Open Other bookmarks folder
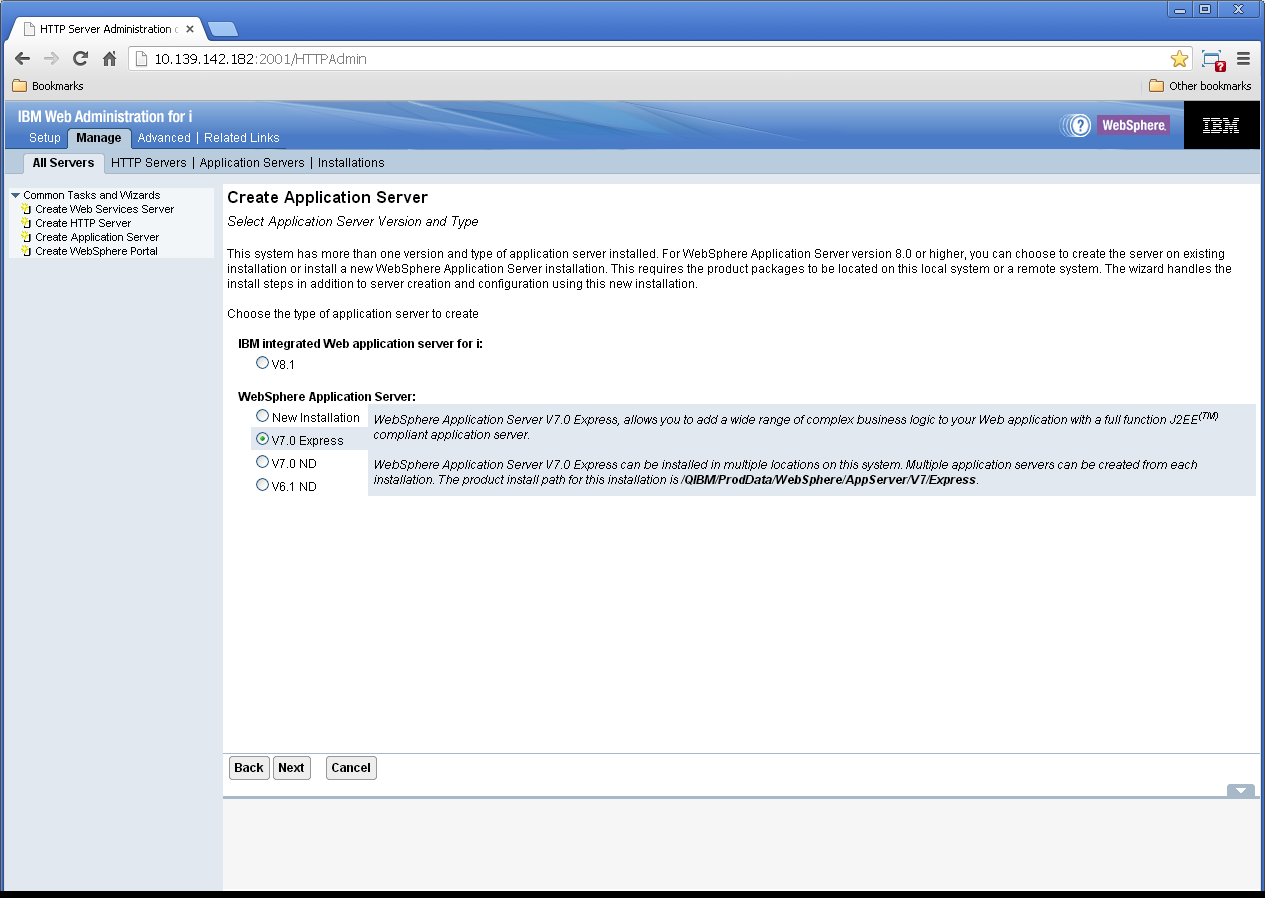 [1200, 86]
